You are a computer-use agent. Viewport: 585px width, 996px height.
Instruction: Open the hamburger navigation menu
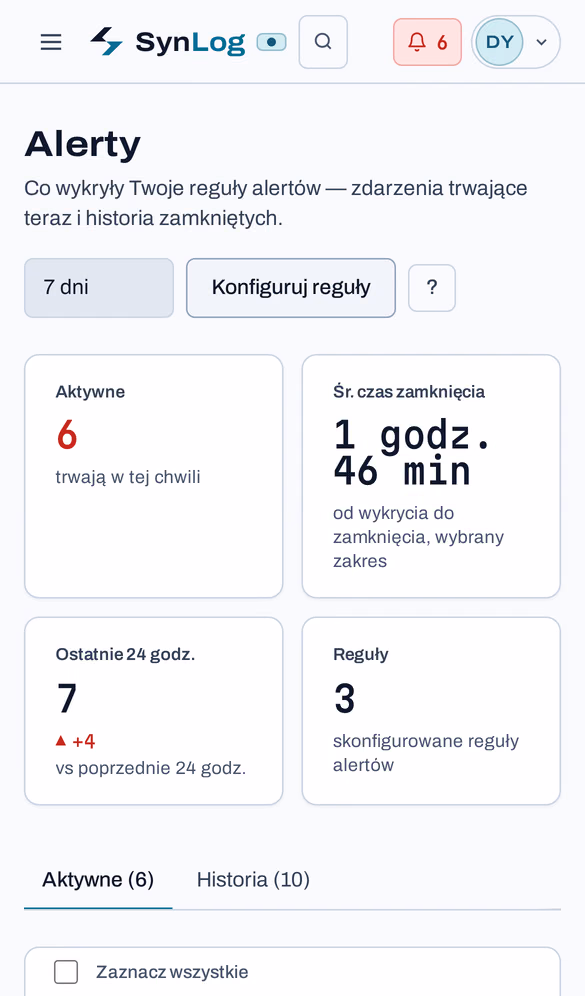(x=51, y=42)
